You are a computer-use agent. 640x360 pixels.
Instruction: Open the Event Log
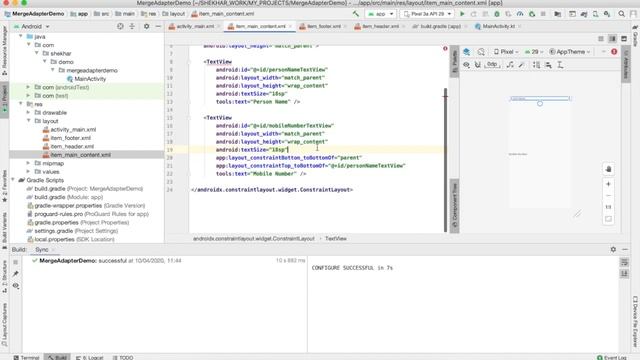611,357
